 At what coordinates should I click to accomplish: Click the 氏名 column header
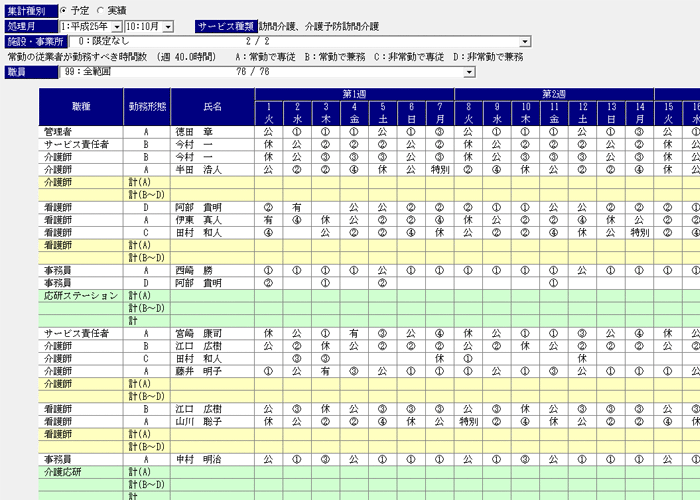pos(212,107)
